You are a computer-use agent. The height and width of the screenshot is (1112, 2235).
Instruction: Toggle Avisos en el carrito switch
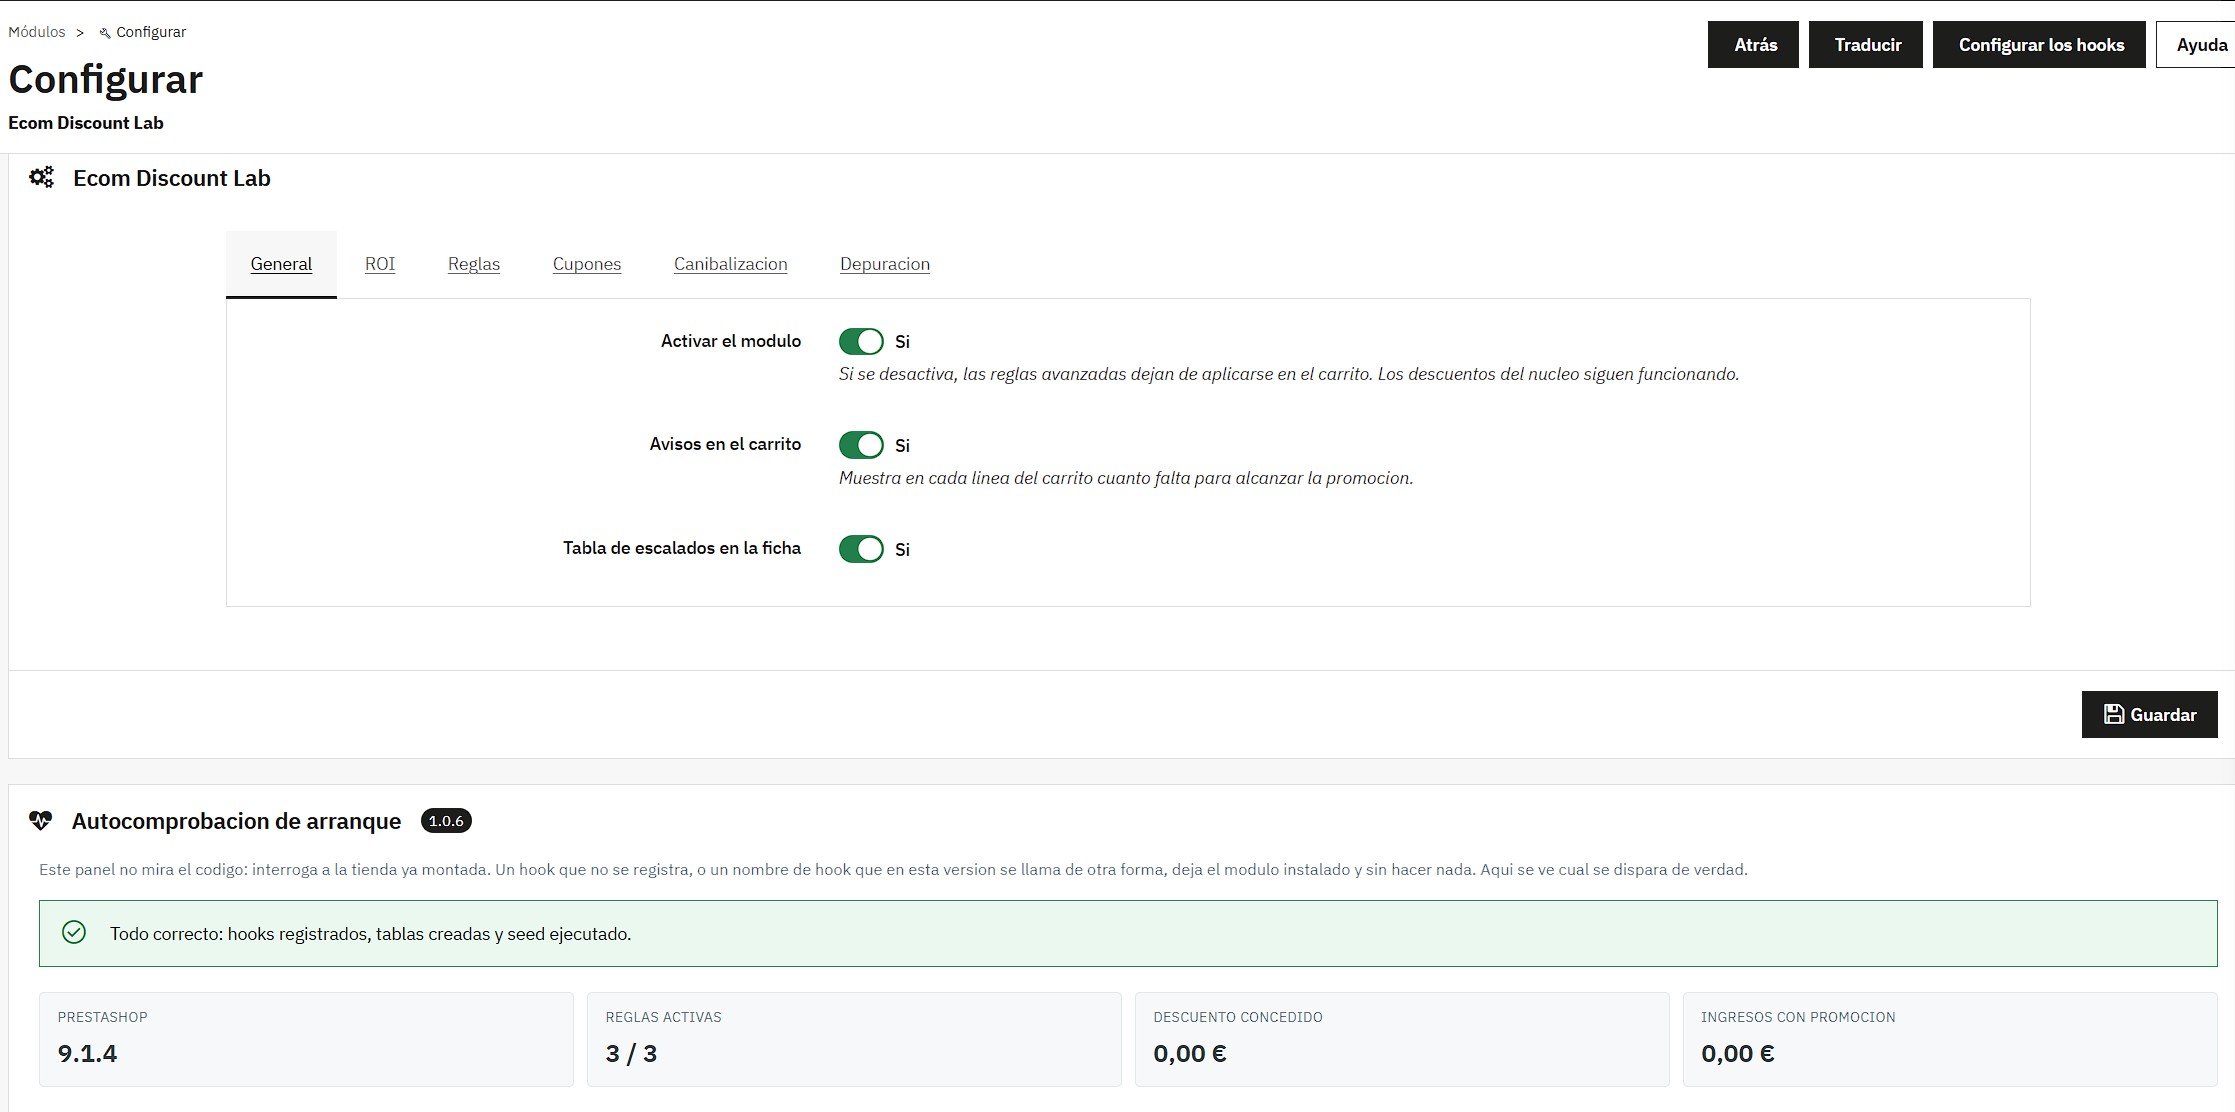861,445
